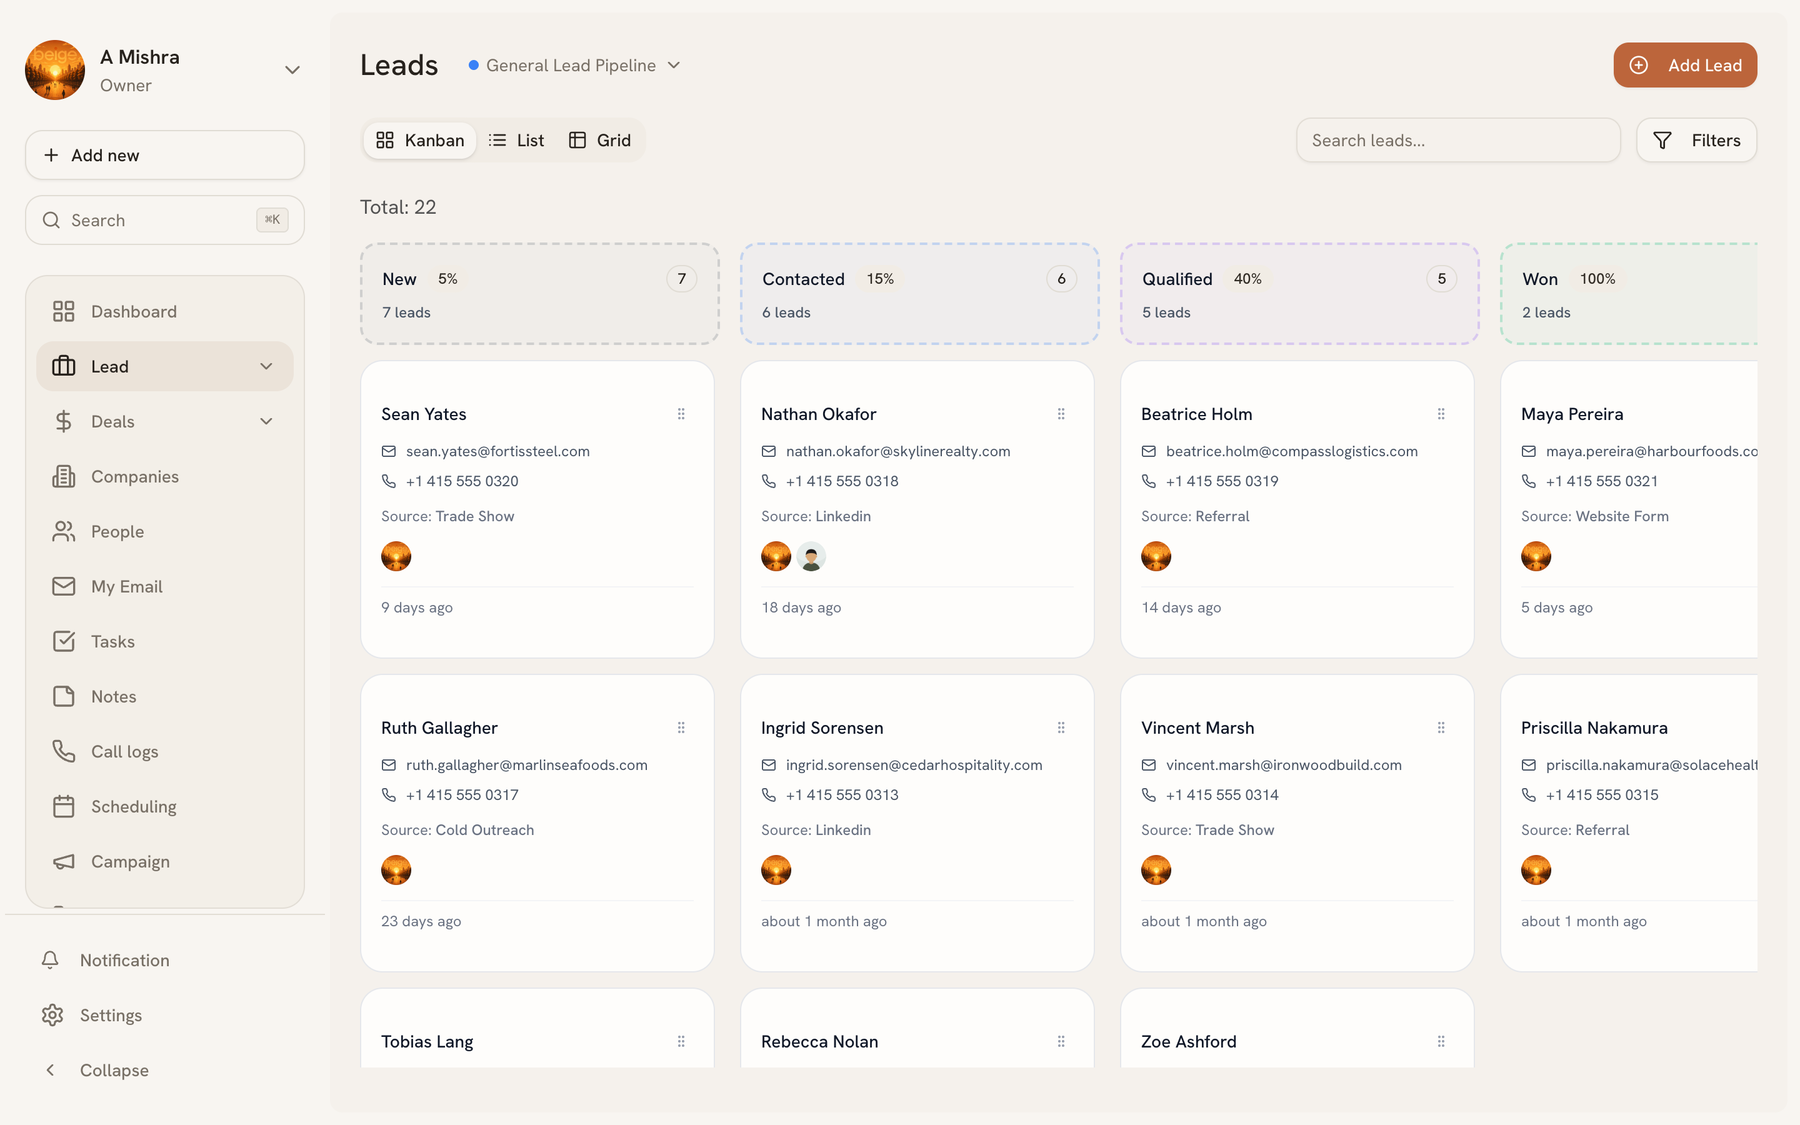Image resolution: width=1800 pixels, height=1125 pixels.
Task: Switch to Kanban view
Action: 420,140
